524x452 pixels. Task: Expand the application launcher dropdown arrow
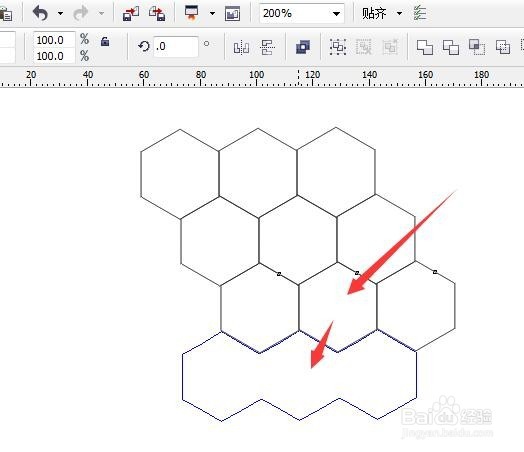212,14
